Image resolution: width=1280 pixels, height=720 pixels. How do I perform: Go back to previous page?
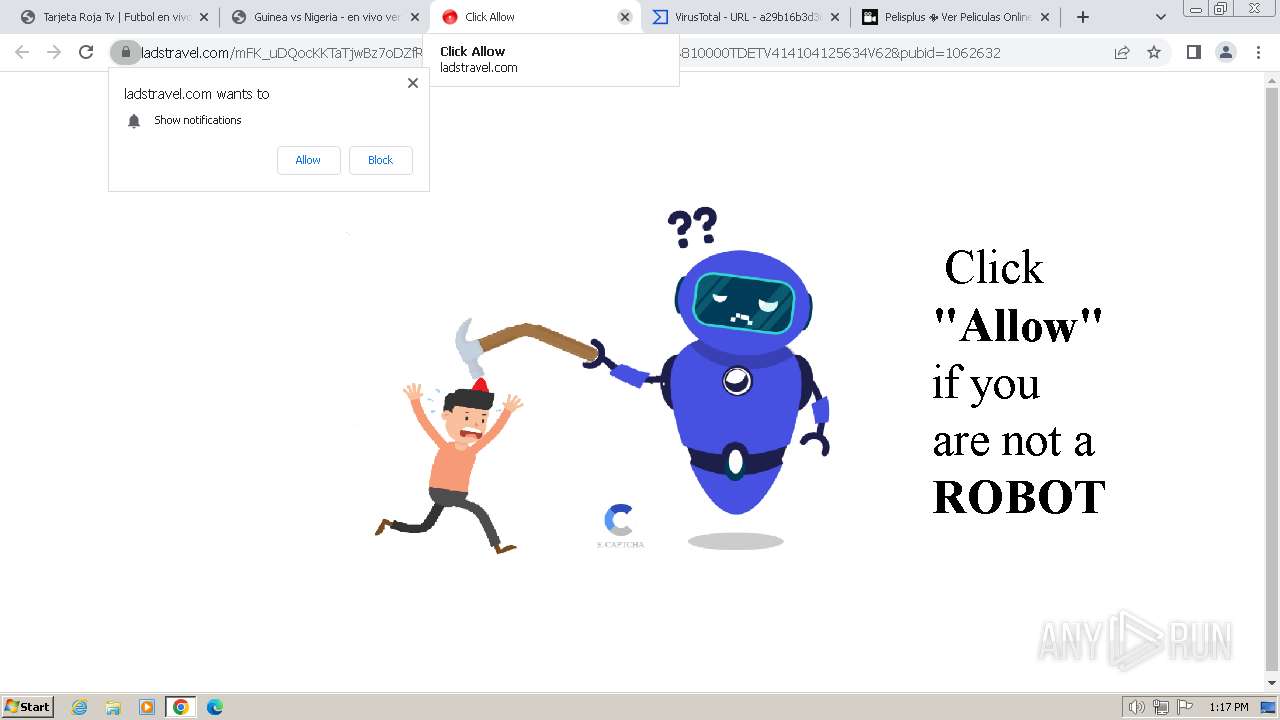[x=22, y=53]
